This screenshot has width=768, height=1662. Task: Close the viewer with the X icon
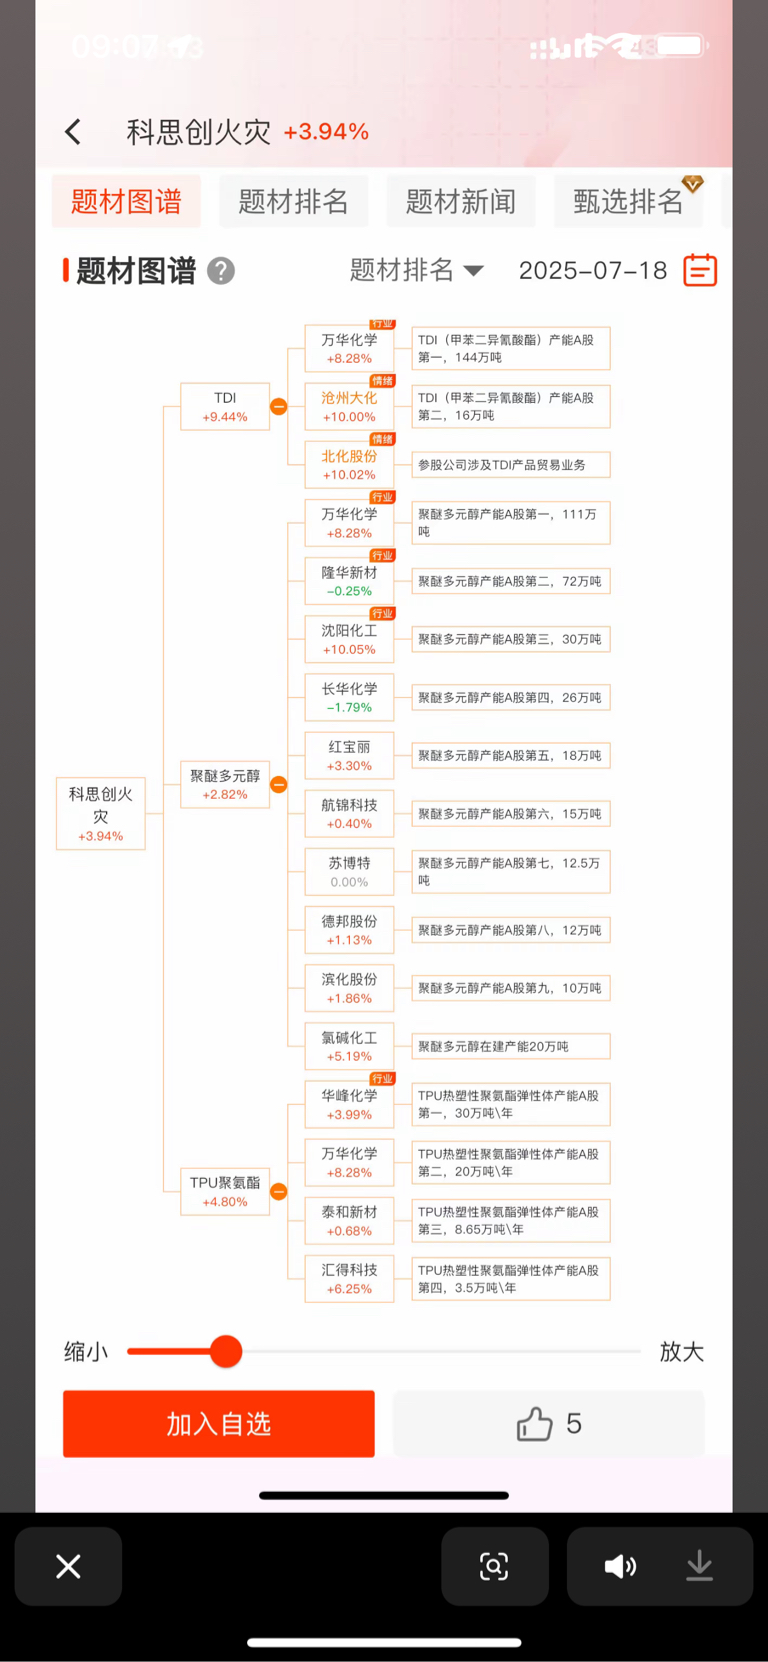[x=68, y=1566]
